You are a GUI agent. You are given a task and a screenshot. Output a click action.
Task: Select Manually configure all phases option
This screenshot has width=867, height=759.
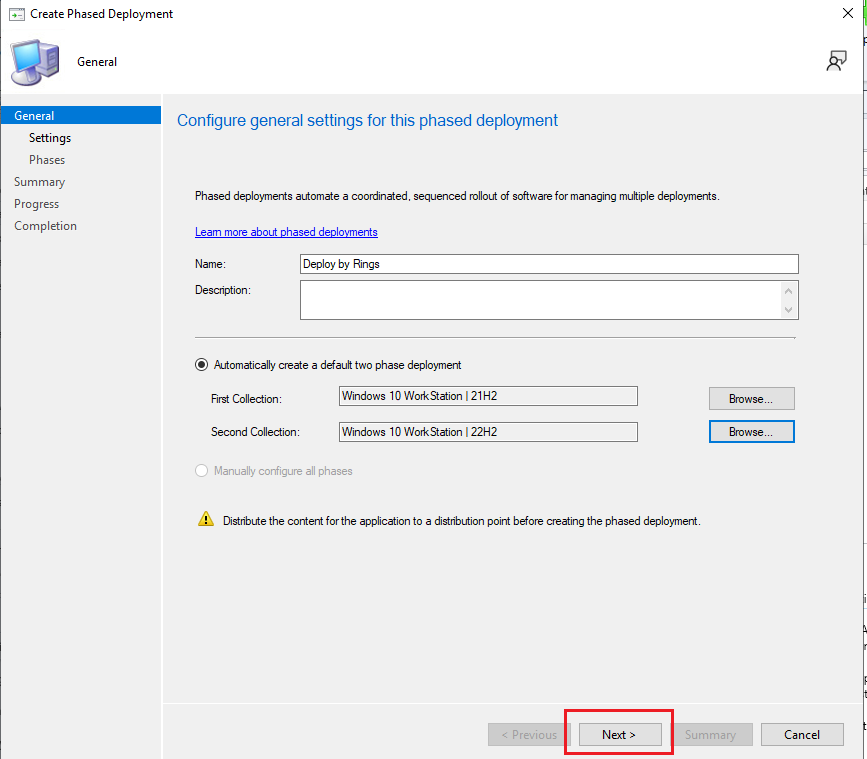[201, 470]
